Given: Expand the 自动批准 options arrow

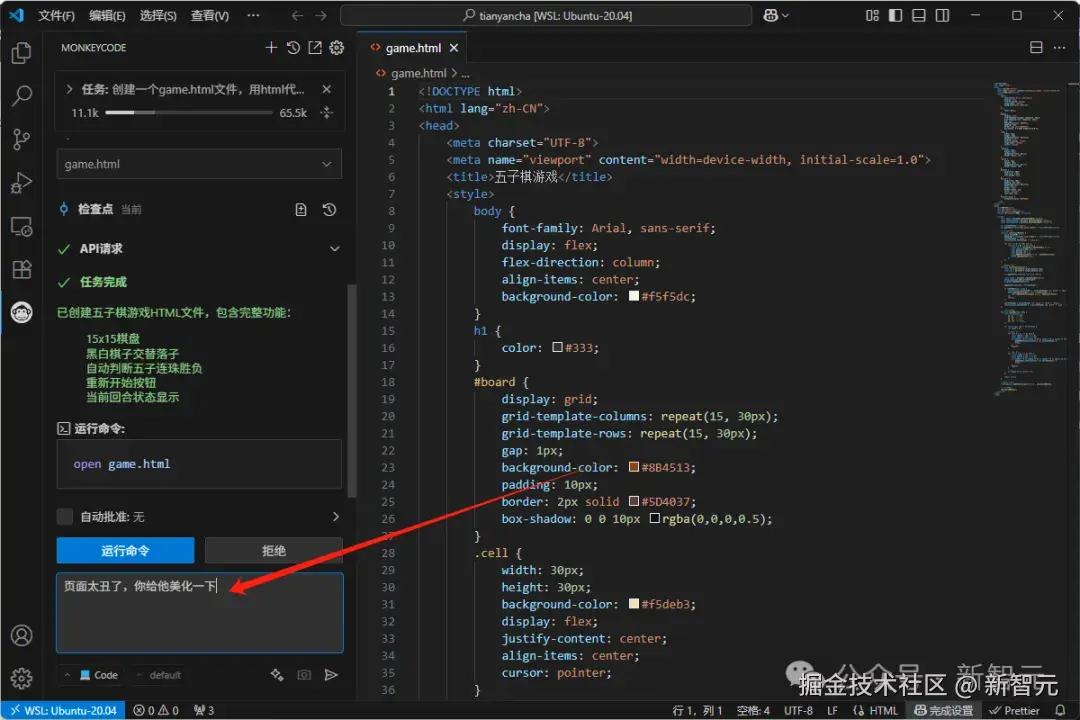Looking at the screenshot, I should tap(335, 517).
